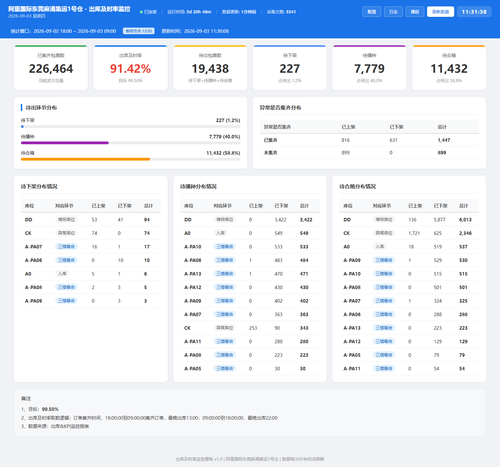Select the 227 card with blue top
Screen dimensions: 500x467
pyautogui.click(x=290, y=68)
